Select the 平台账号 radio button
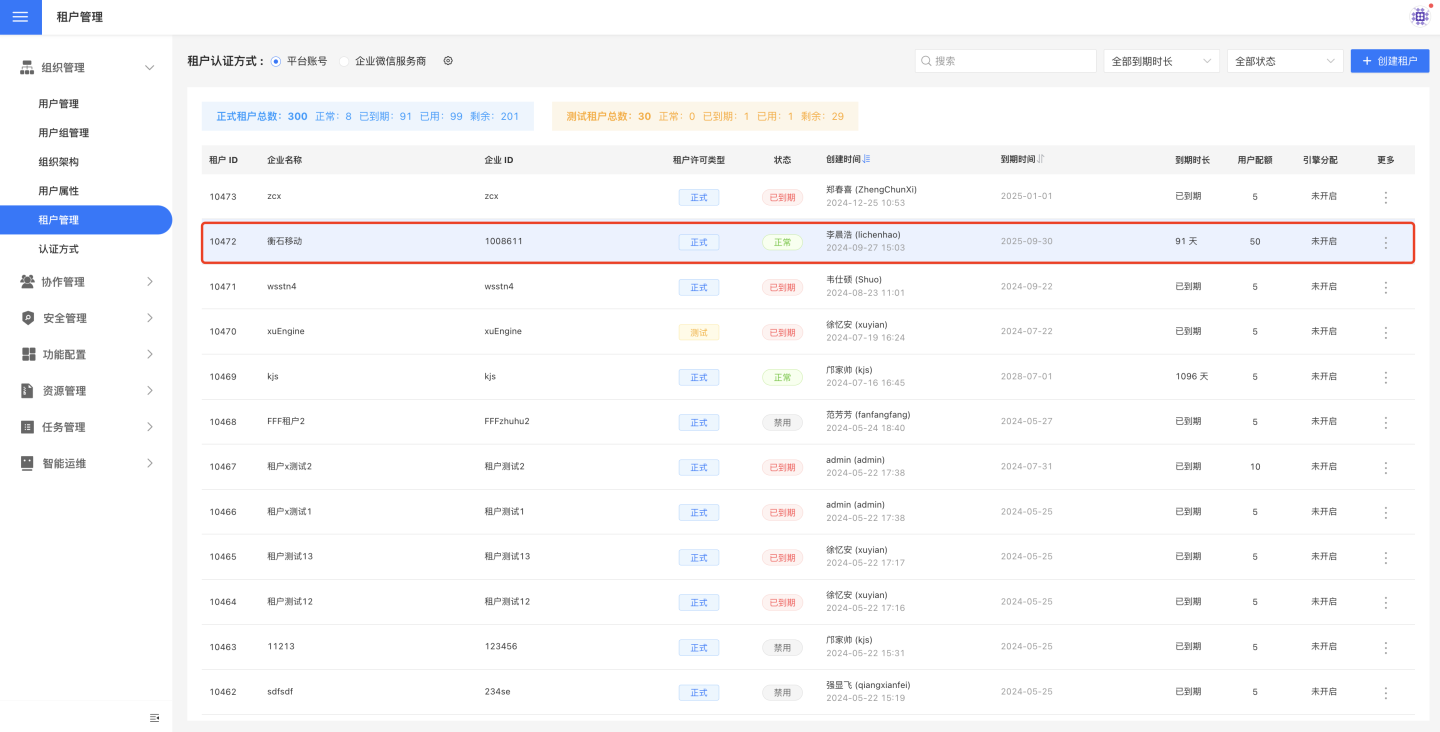The width and height of the screenshot is (1440, 732). (x=276, y=61)
